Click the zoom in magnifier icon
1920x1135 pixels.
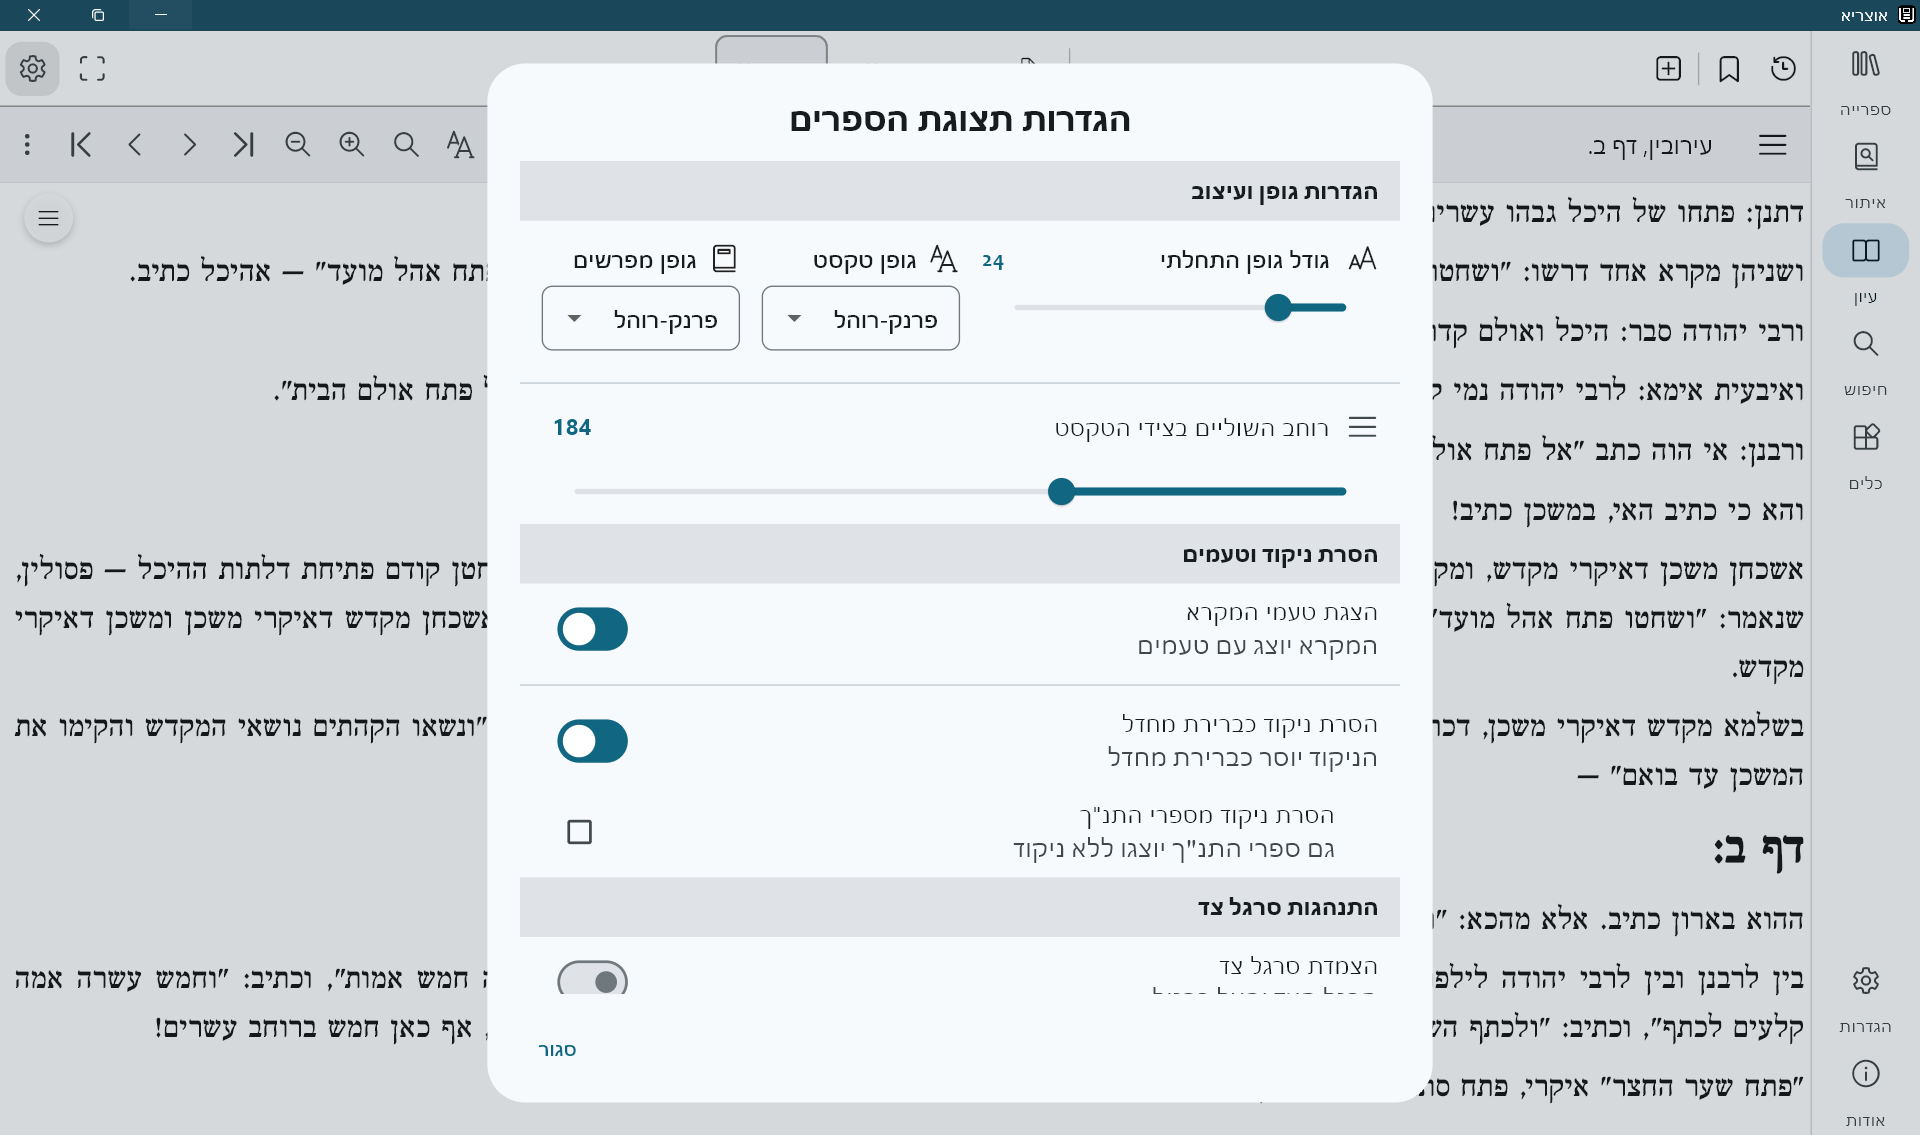point(351,144)
